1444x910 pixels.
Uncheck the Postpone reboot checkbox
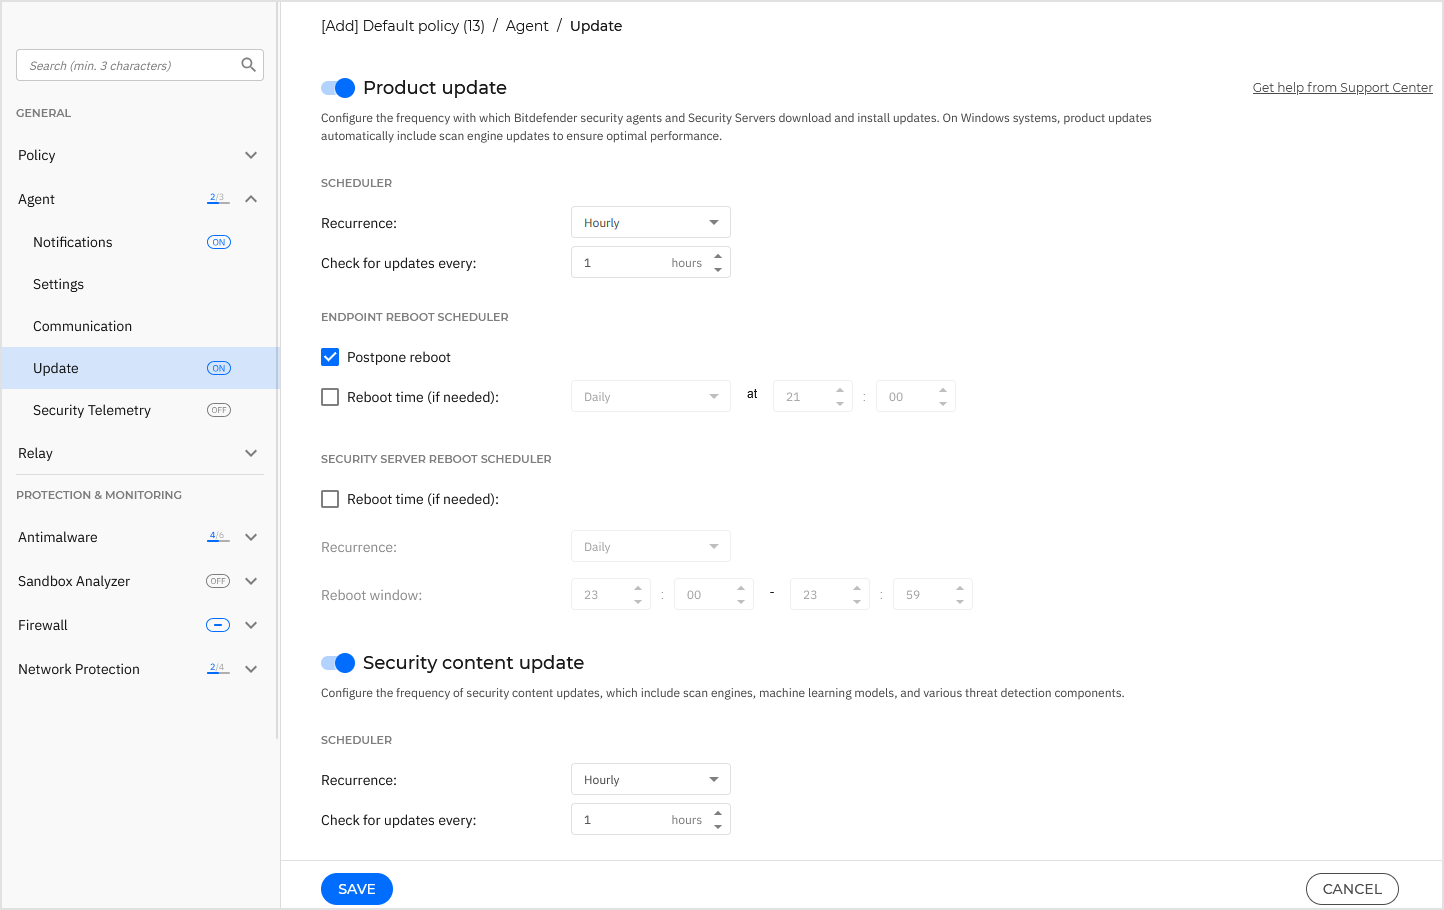point(330,357)
